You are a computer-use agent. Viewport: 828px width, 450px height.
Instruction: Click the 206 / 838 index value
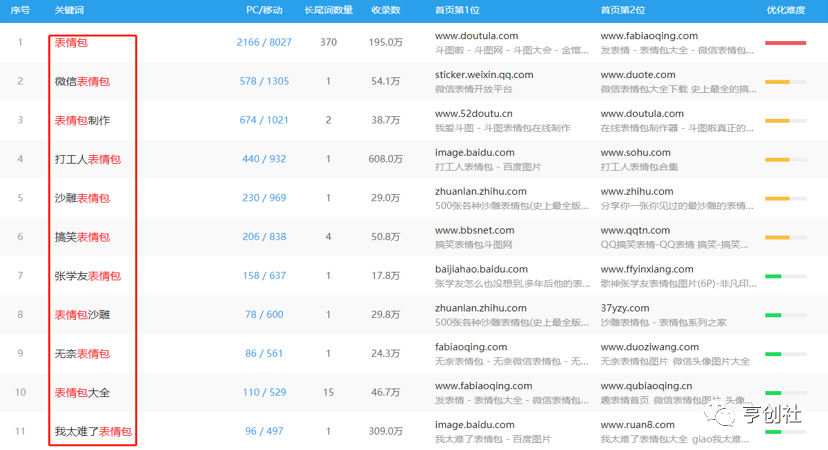pos(264,237)
